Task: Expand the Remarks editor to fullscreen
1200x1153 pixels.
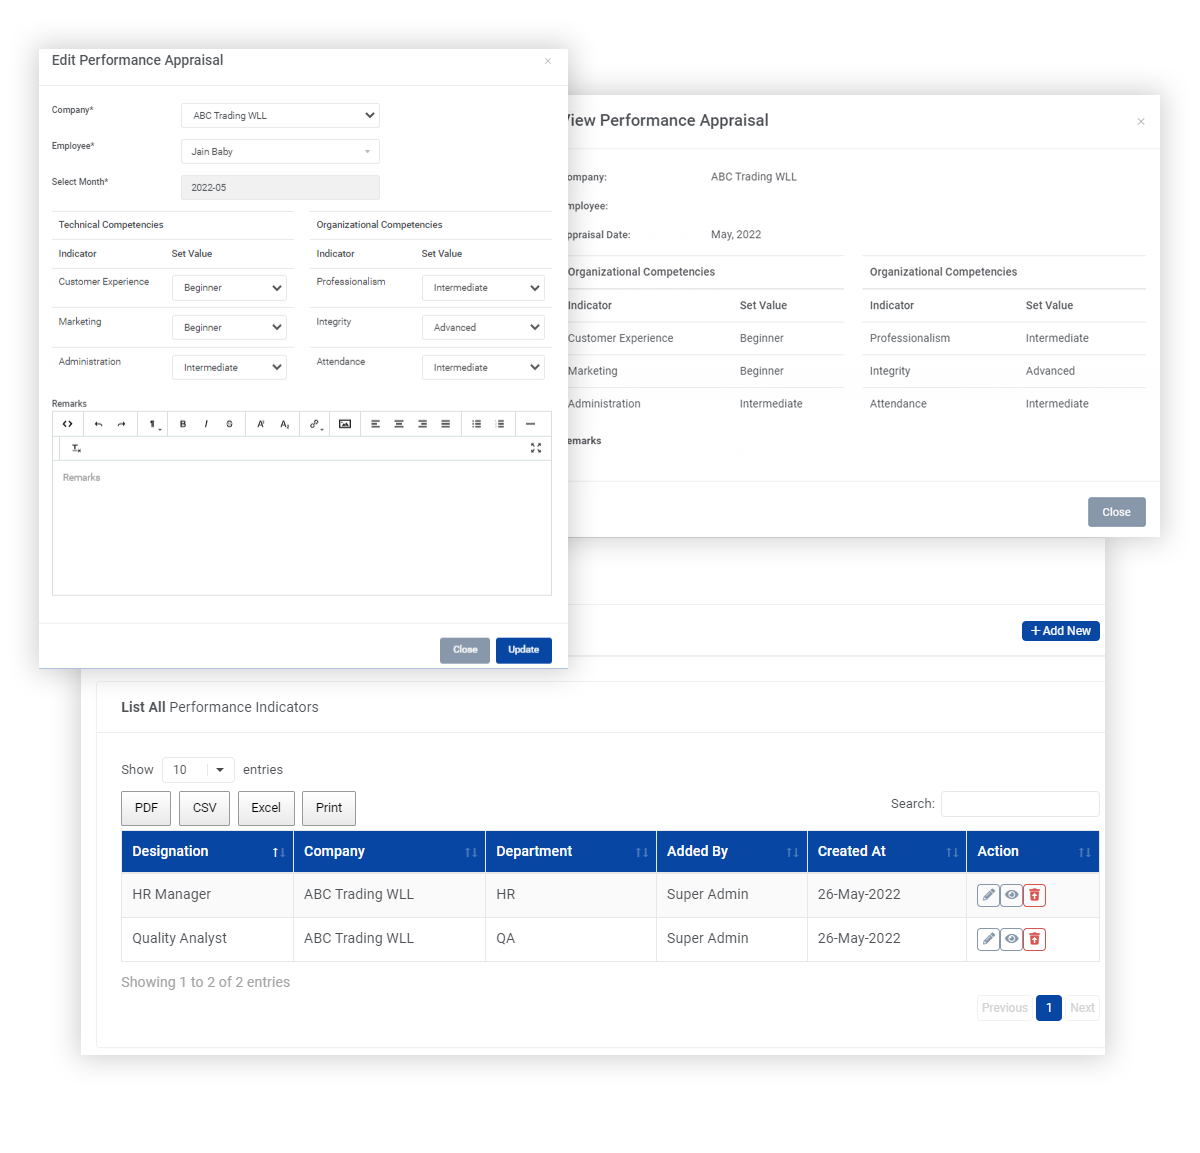Action: 536,448
